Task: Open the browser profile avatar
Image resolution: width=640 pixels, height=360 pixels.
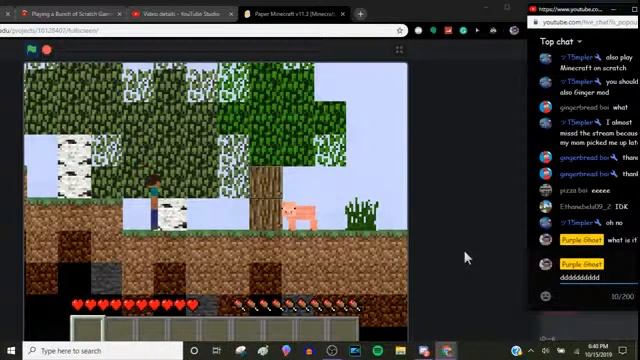Action: click(x=514, y=30)
